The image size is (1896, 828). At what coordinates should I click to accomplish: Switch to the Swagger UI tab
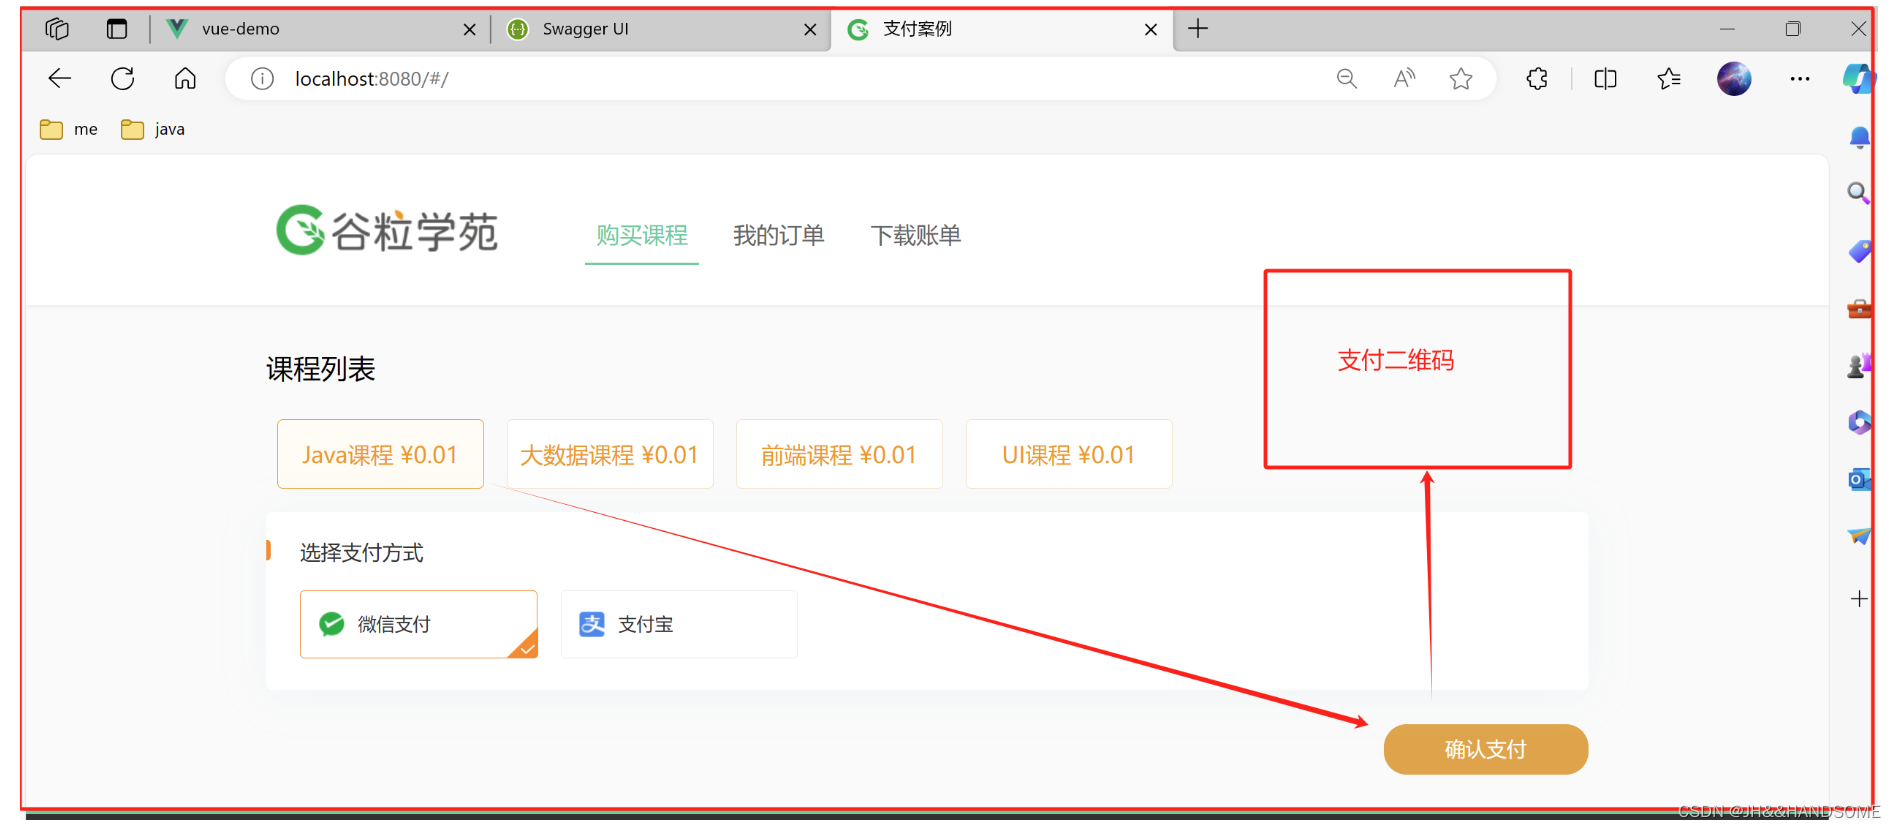click(x=661, y=29)
